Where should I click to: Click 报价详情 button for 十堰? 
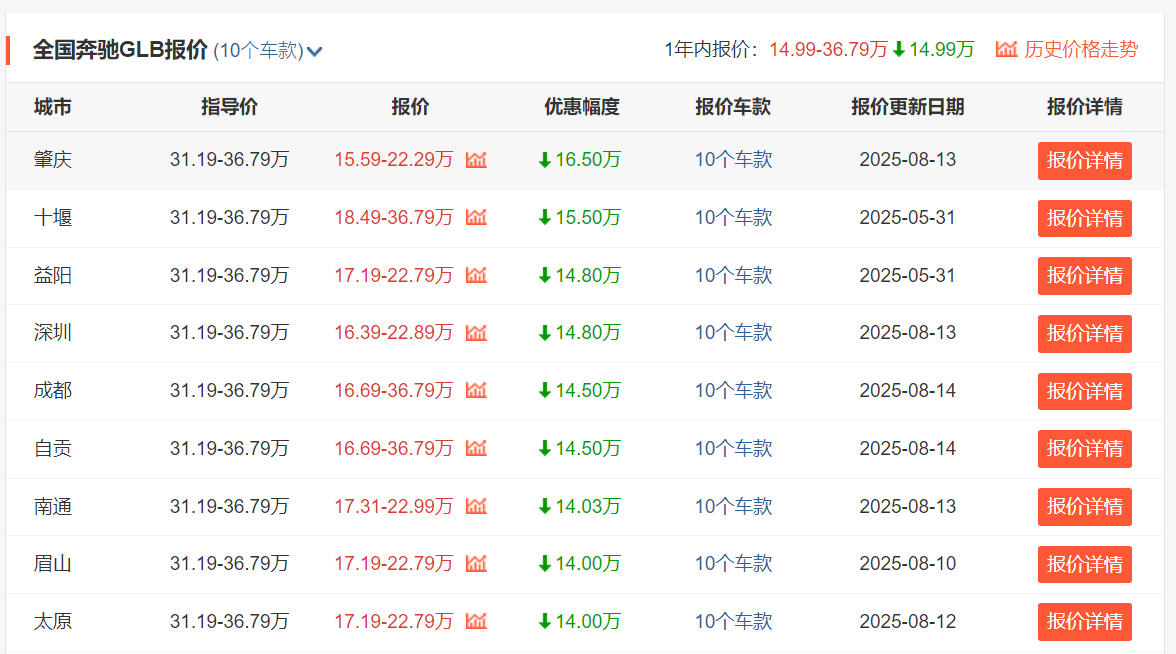[1084, 218]
